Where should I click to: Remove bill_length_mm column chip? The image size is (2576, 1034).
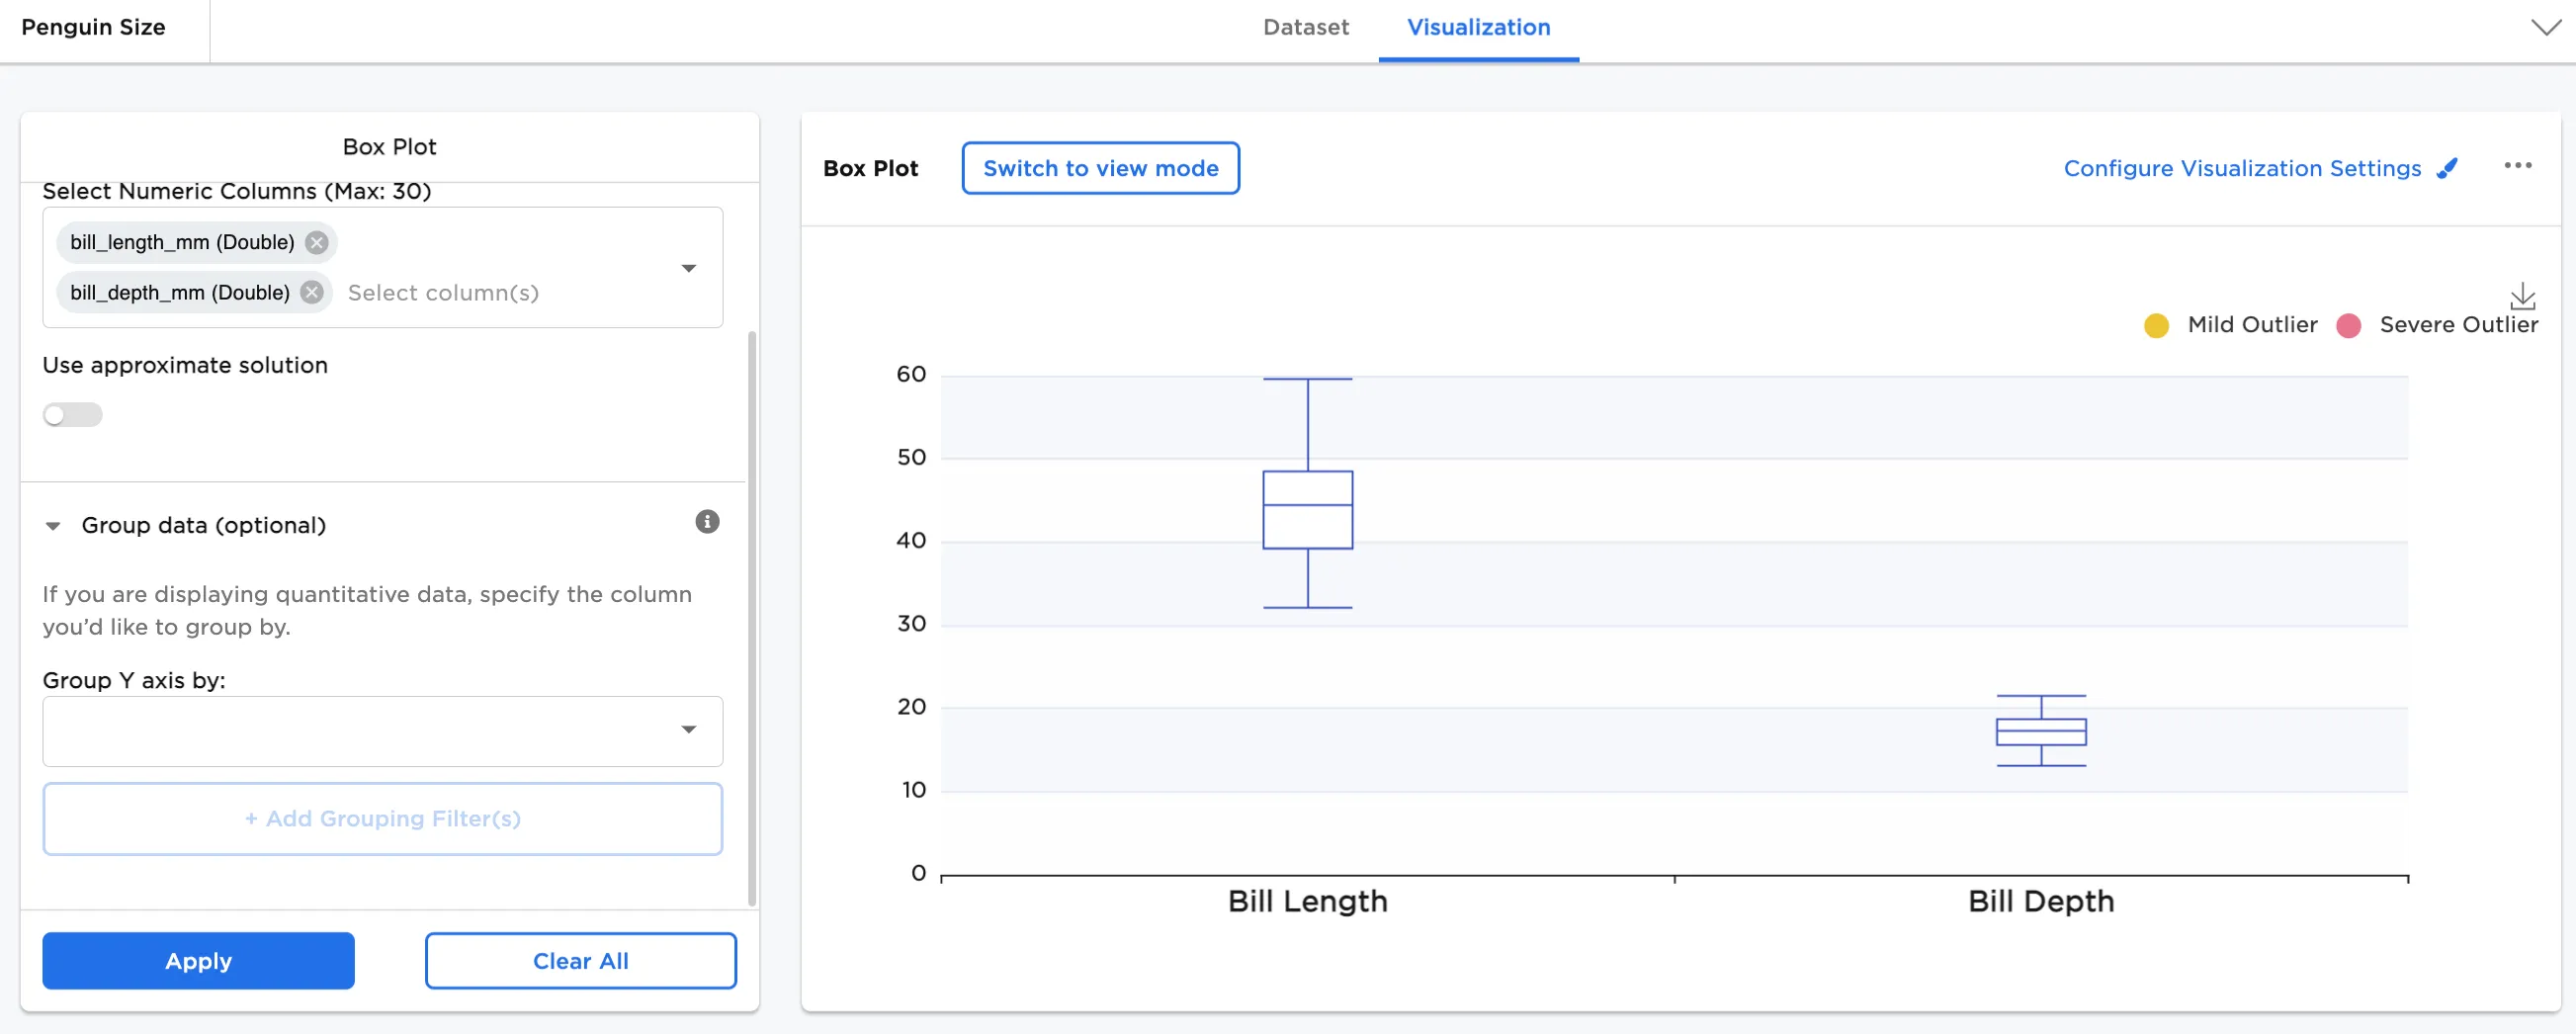pyautogui.click(x=317, y=242)
